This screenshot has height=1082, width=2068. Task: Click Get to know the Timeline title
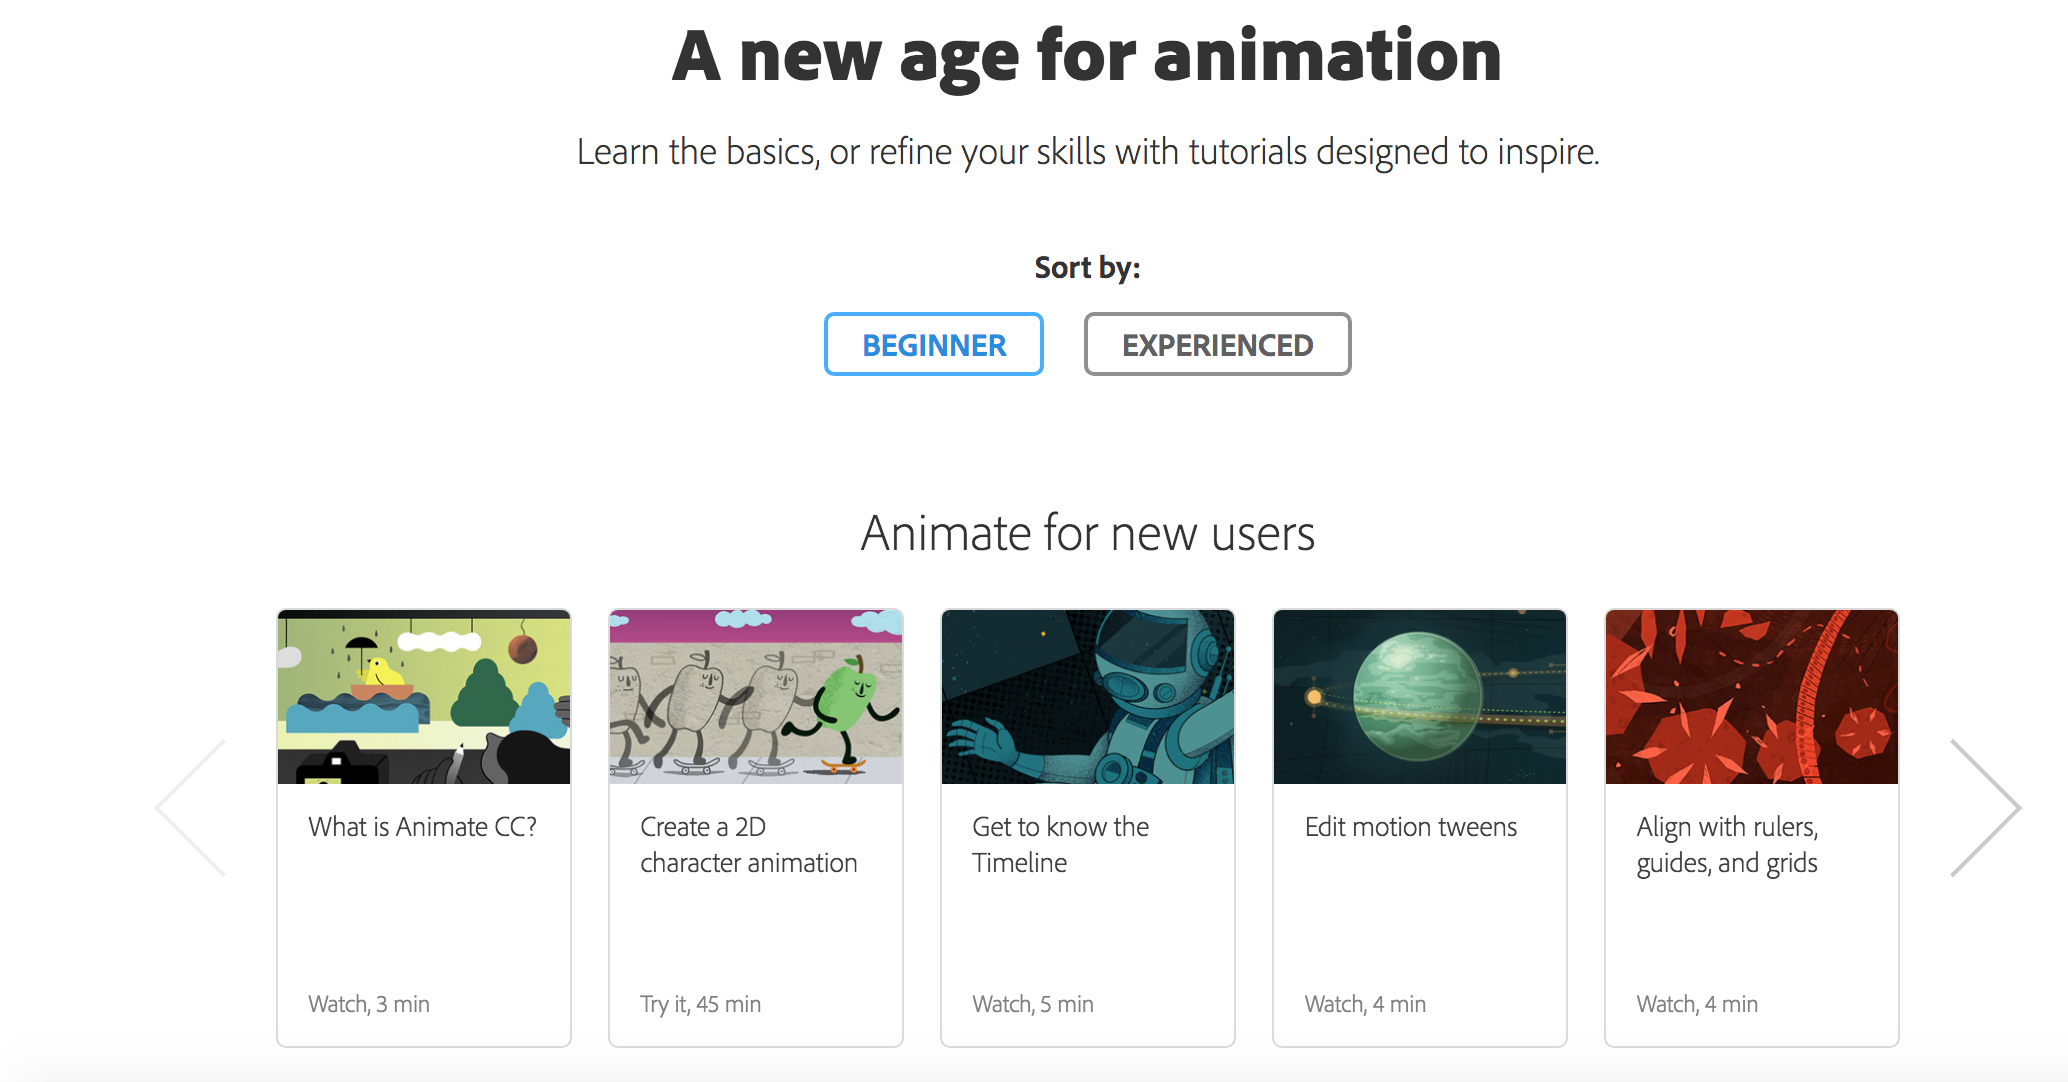(1060, 845)
